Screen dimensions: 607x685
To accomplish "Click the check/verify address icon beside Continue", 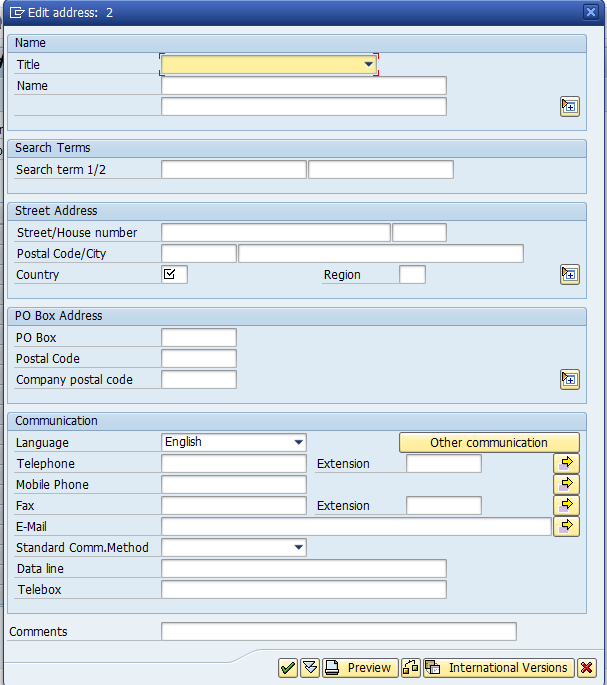I will 309,668.
